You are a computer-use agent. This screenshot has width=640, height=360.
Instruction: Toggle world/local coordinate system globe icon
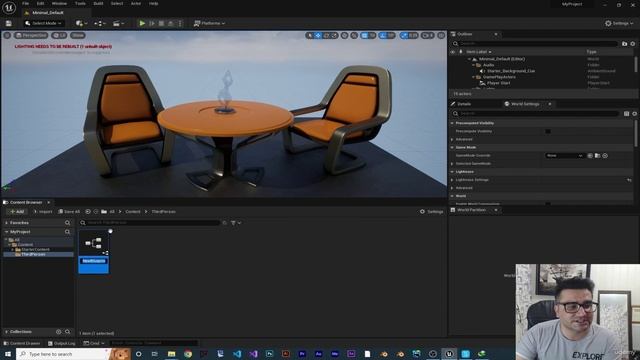[x=345, y=36]
